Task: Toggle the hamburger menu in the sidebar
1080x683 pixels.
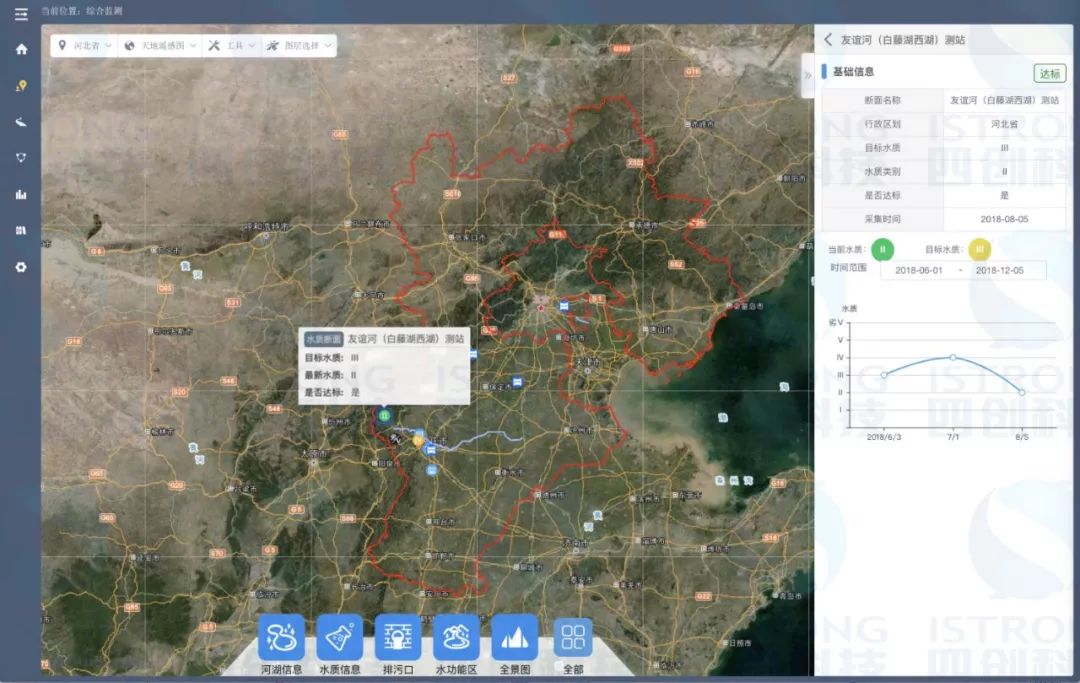Action: pos(21,14)
